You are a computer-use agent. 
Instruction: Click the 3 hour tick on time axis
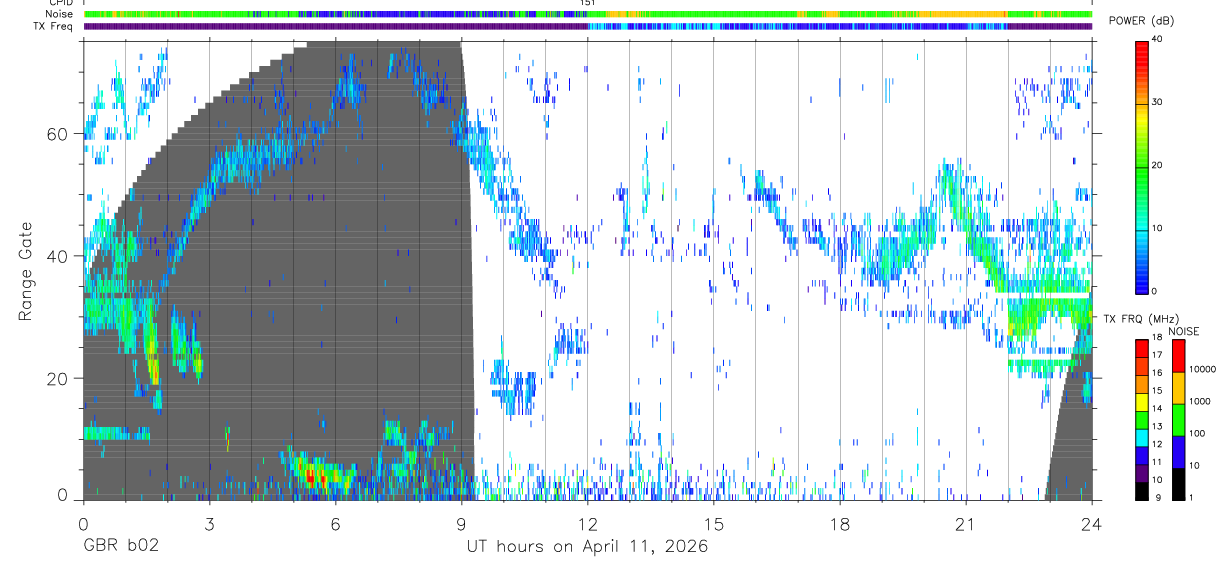click(x=210, y=523)
